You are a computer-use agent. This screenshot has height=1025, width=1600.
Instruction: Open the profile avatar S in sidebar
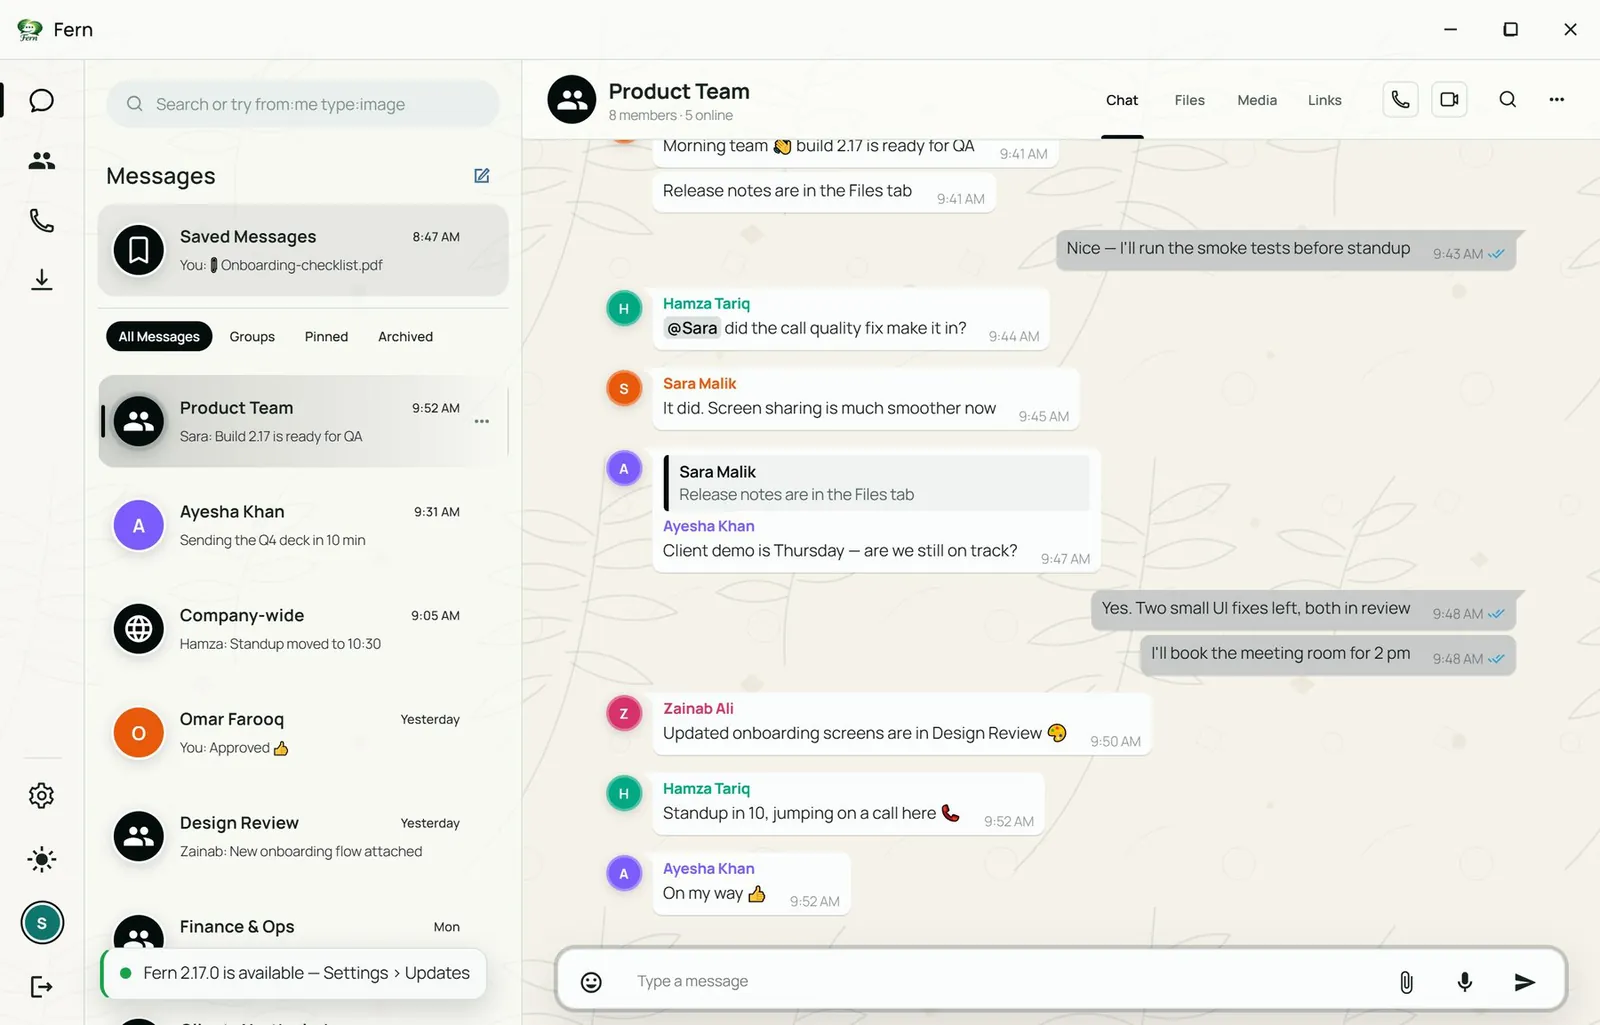42,923
